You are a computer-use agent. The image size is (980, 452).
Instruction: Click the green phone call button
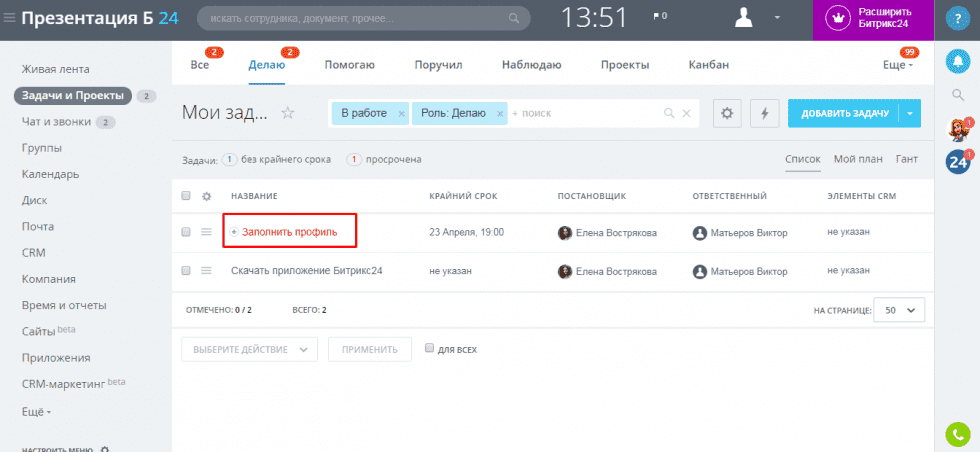[x=957, y=434]
